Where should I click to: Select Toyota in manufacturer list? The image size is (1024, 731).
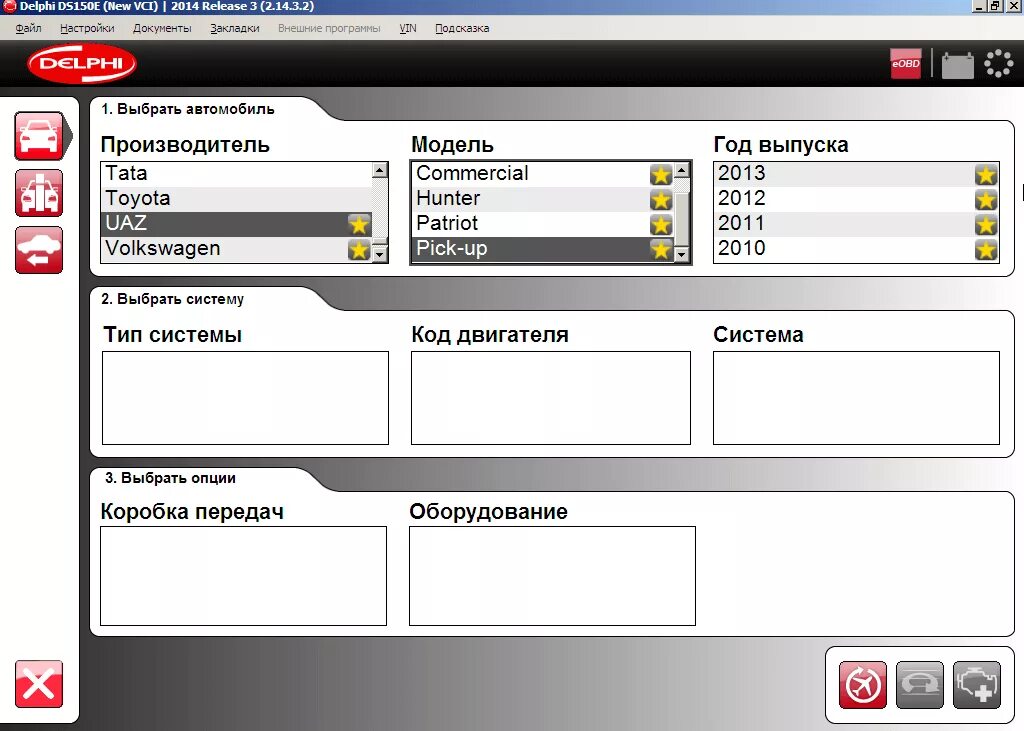(x=236, y=199)
